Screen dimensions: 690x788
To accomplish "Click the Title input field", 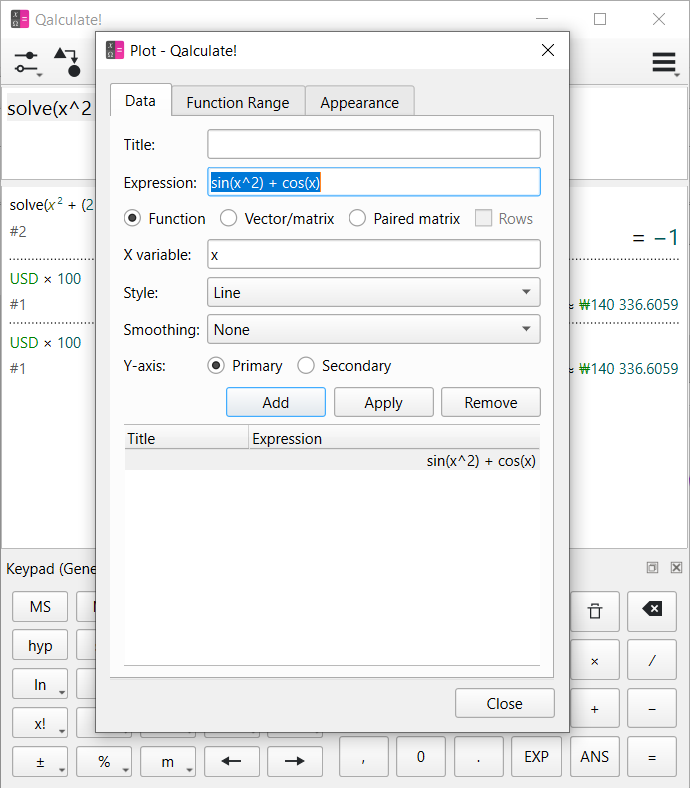I will pos(373,144).
